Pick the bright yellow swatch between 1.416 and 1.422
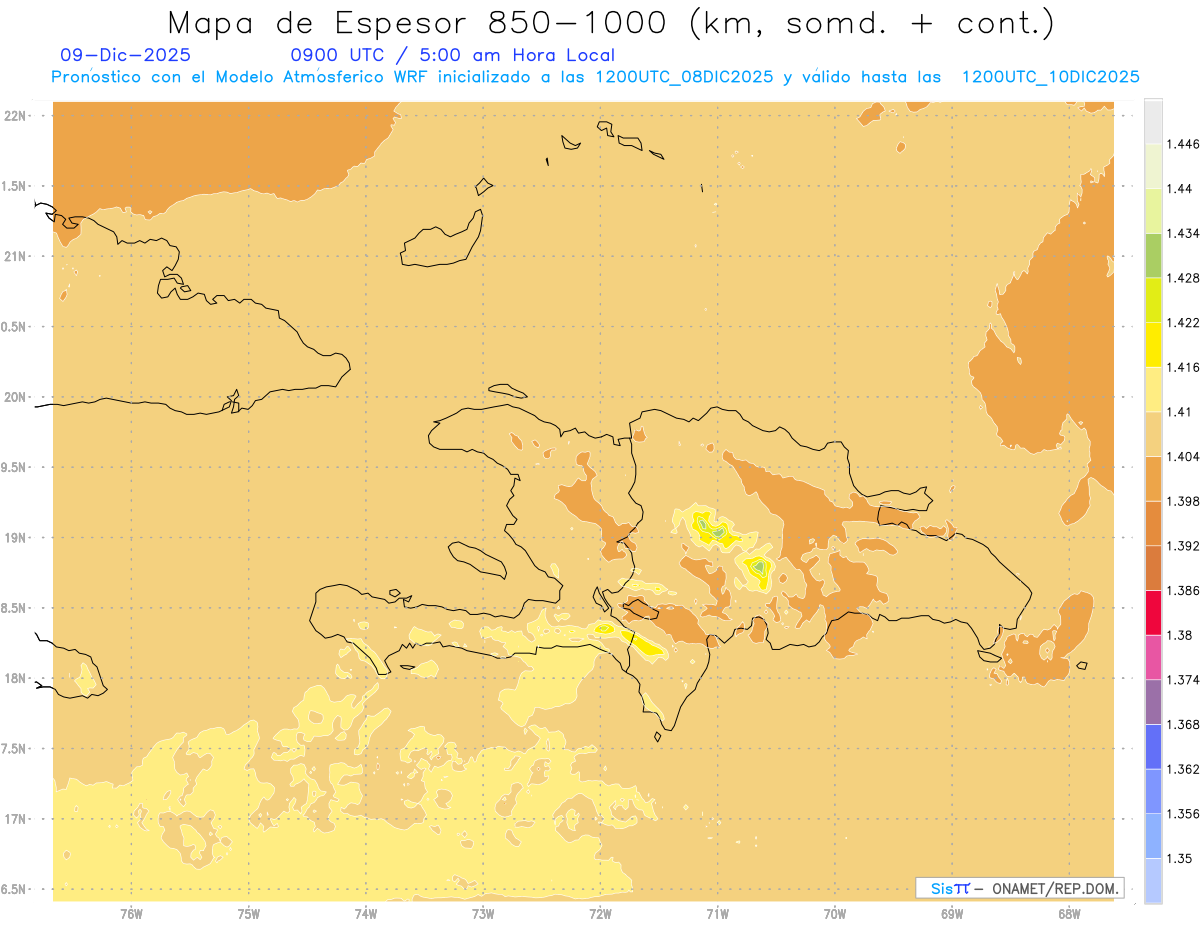 click(1153, 345)
